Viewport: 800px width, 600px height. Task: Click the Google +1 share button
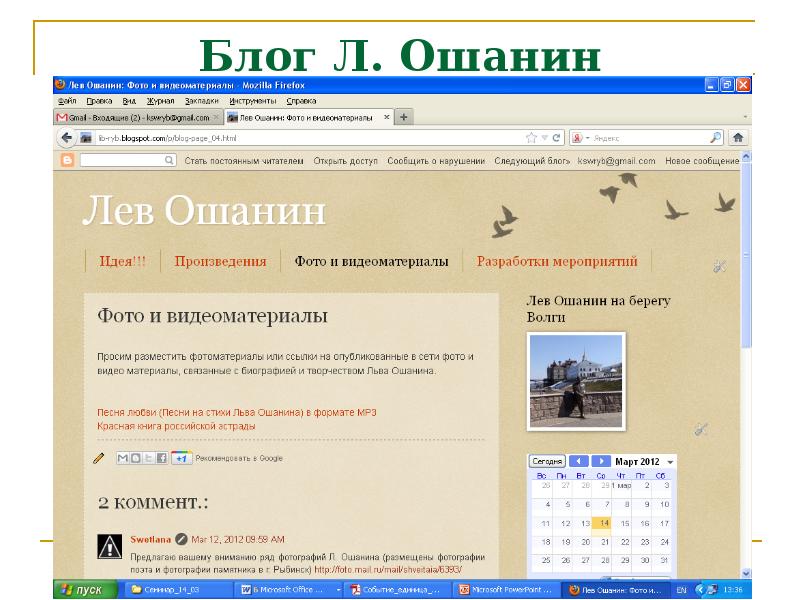tap(181, 458)
